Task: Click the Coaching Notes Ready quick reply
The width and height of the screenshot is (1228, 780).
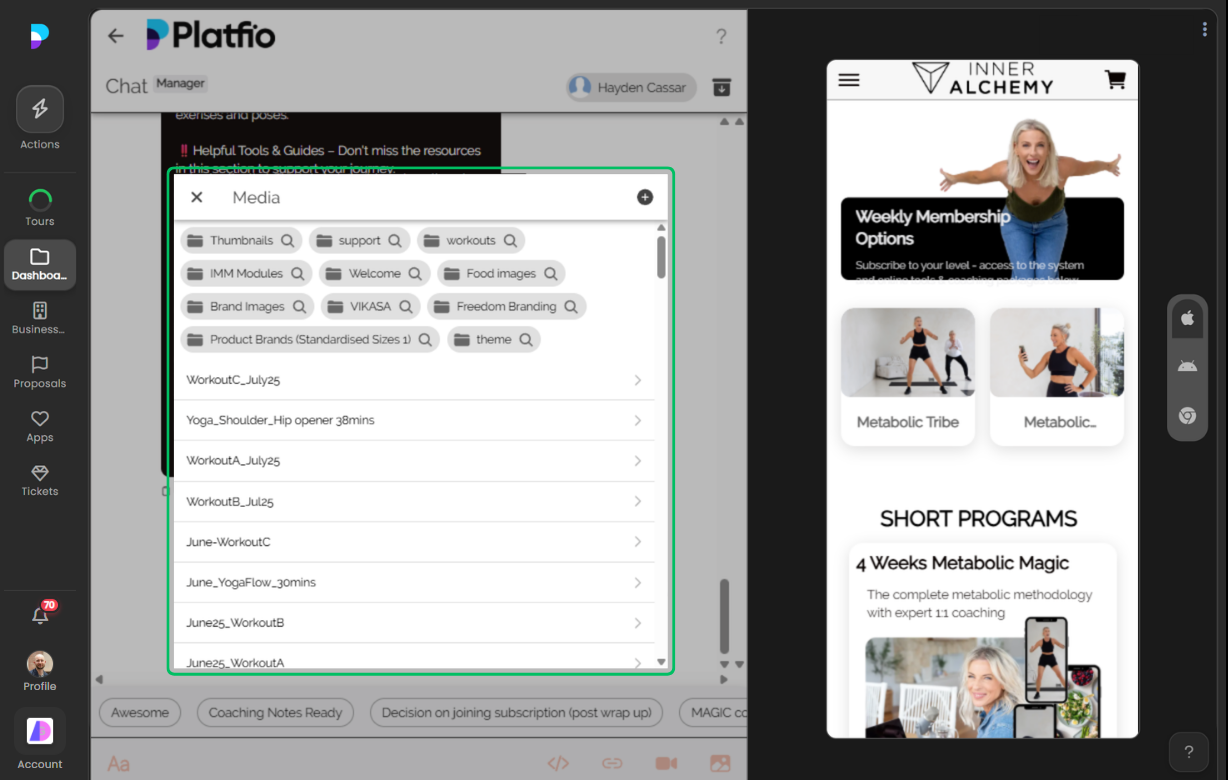Action: [275, 712]
